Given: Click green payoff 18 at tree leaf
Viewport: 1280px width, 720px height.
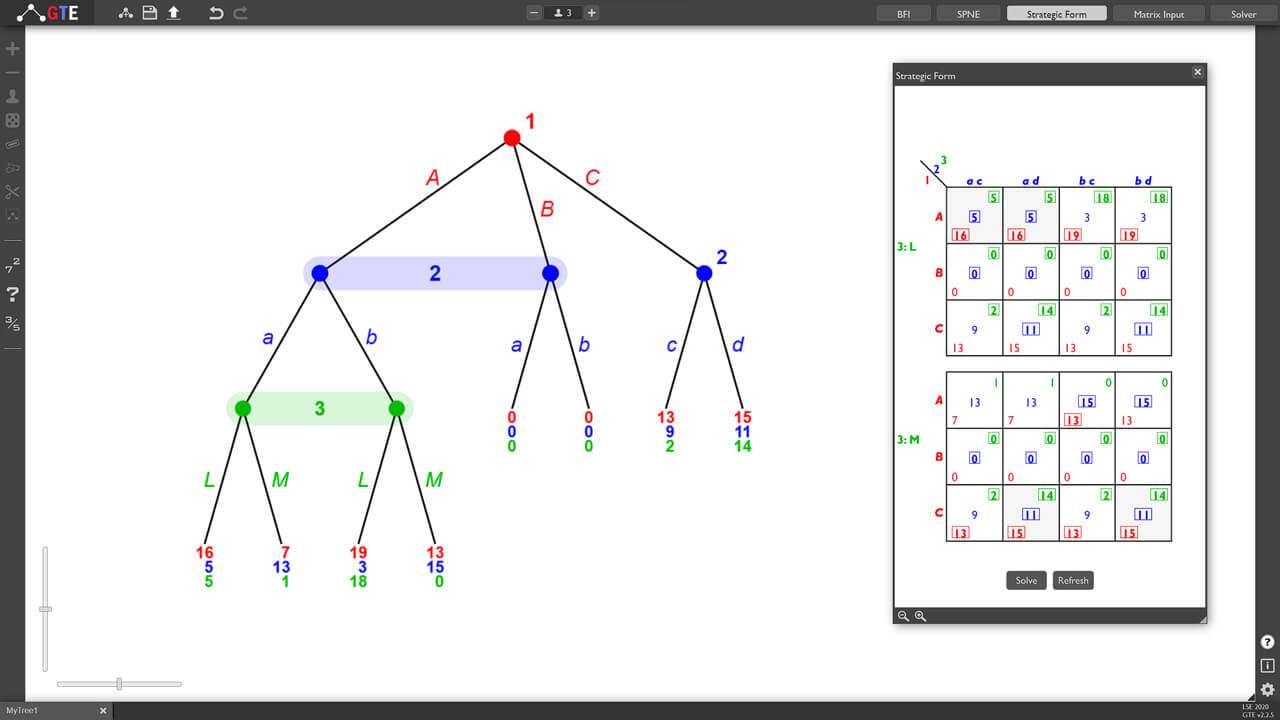Looking at the screenshot, I should click(358, 581).
